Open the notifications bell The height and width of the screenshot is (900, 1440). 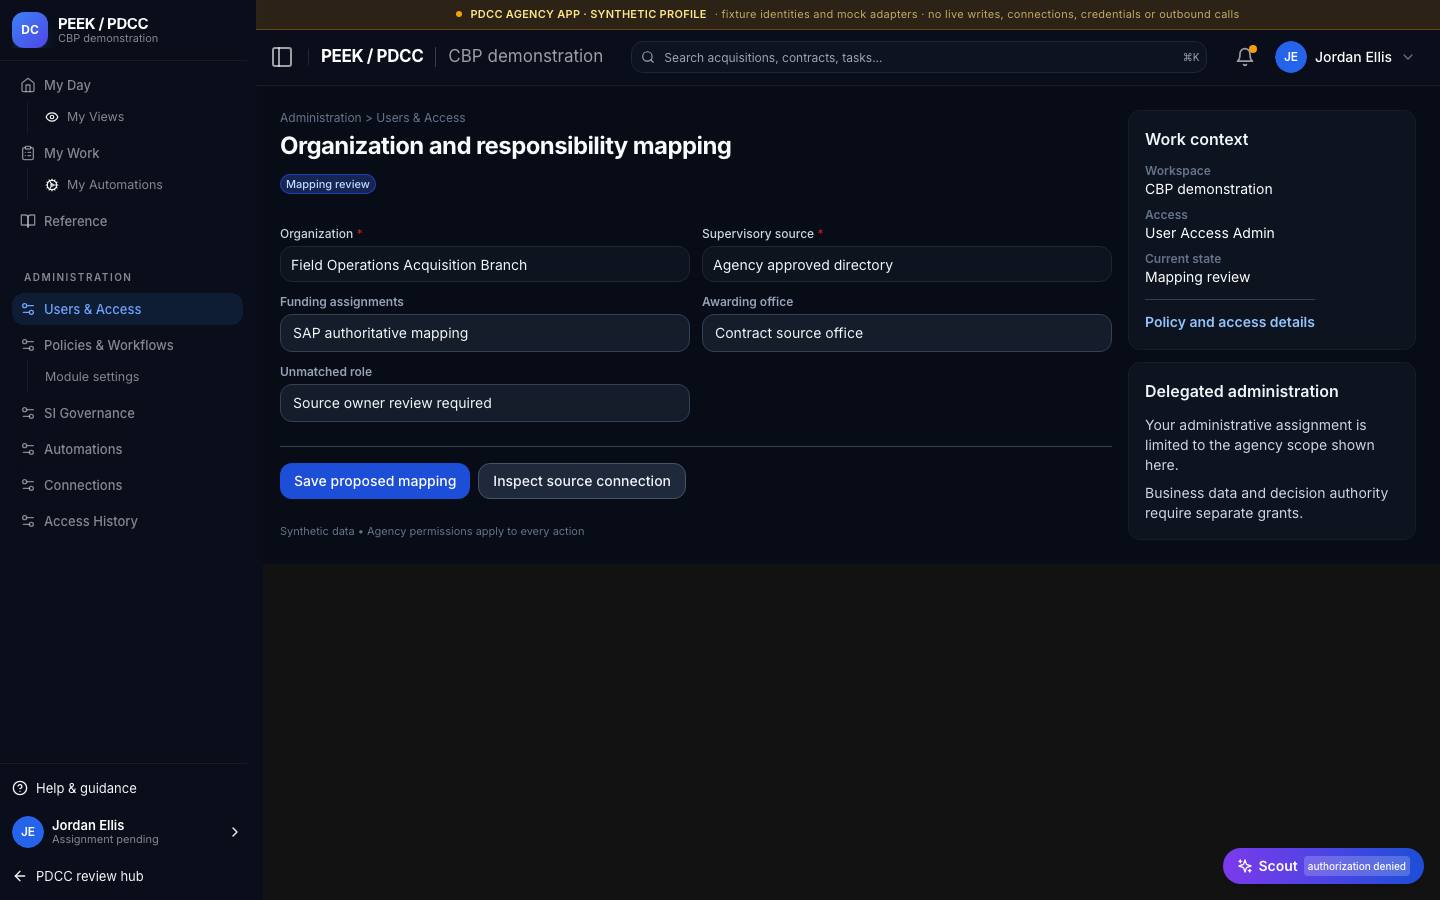1245,57
